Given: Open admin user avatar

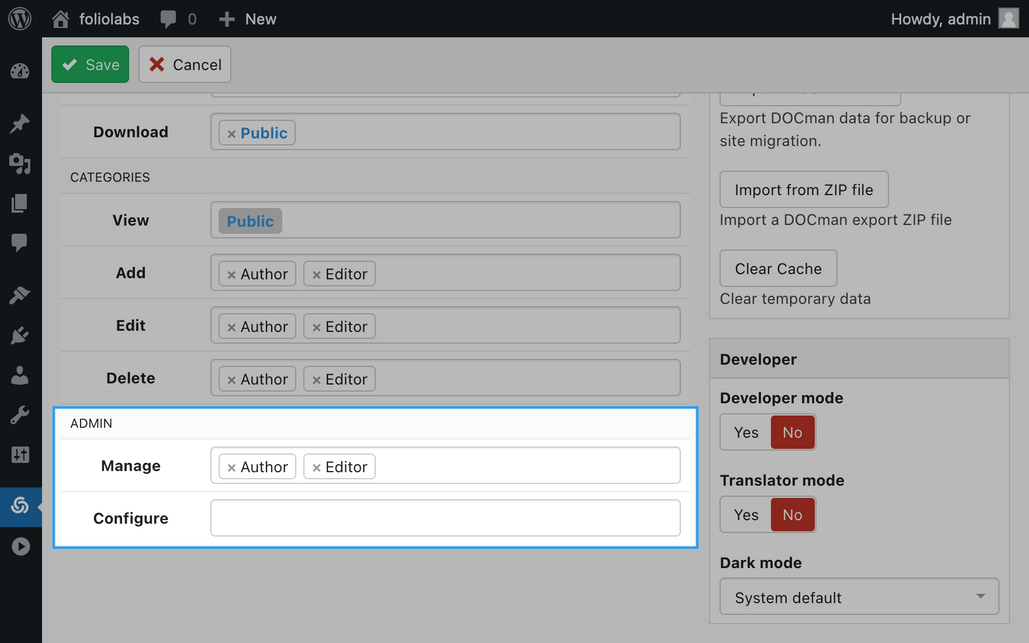Looking at the screenshot, I should pyautogui.click(x=1008, y=18).
